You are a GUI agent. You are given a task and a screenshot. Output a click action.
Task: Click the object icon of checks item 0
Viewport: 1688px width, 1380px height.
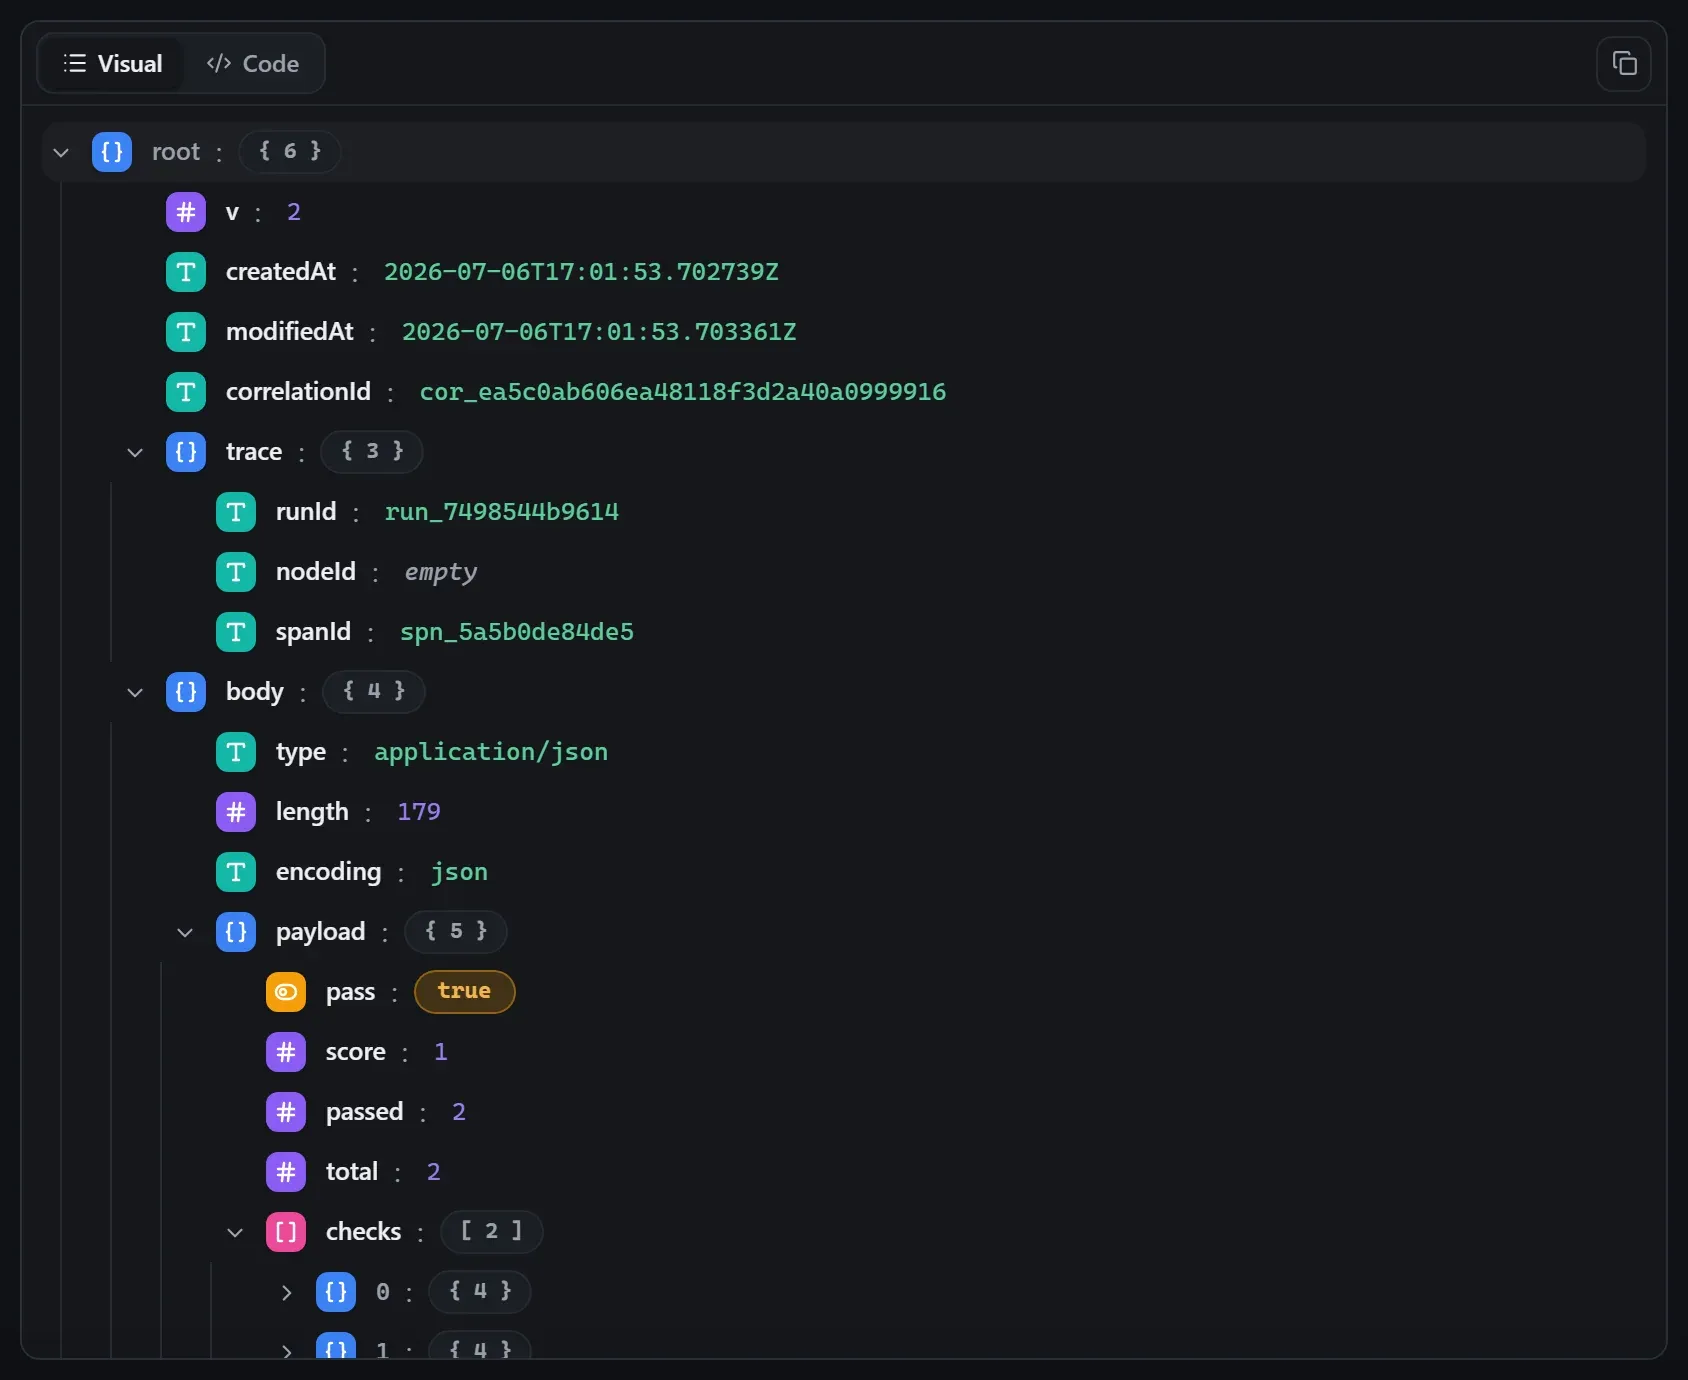(336, 1292)
